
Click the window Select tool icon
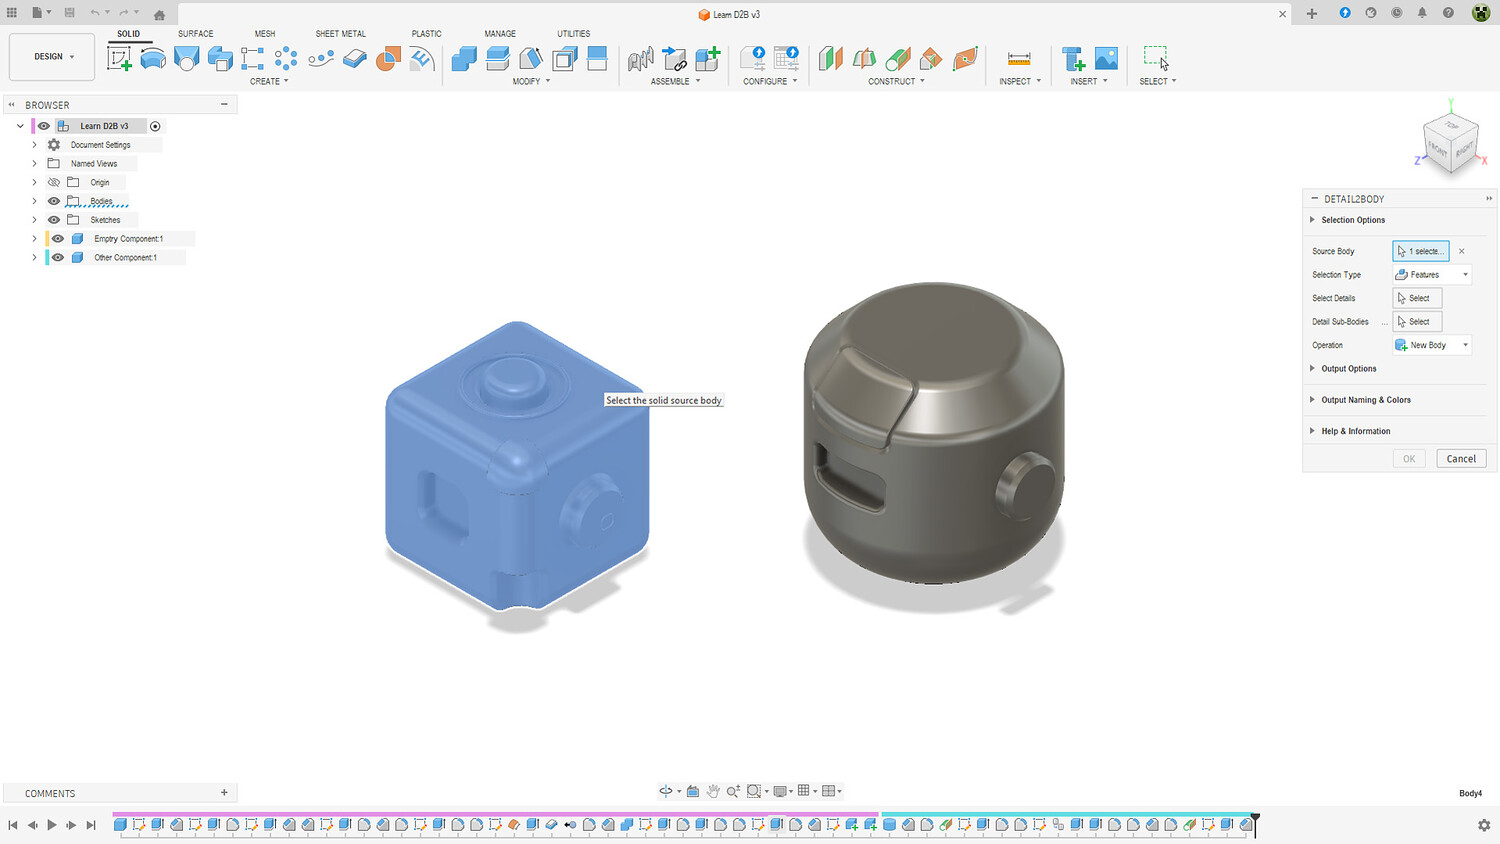coord(1156,58)
